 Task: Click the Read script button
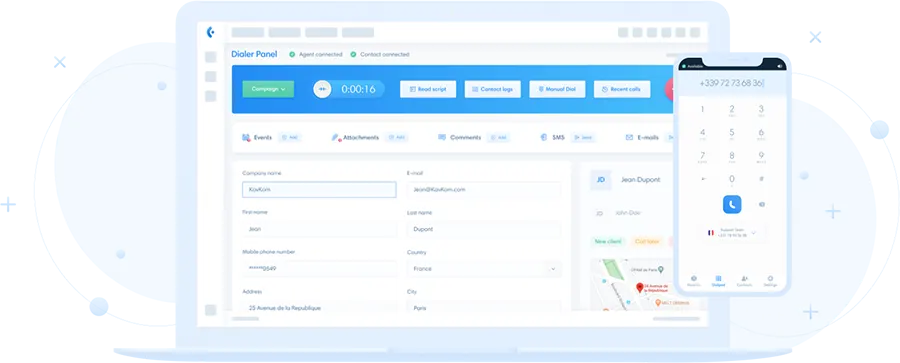[x=428, y=89]
